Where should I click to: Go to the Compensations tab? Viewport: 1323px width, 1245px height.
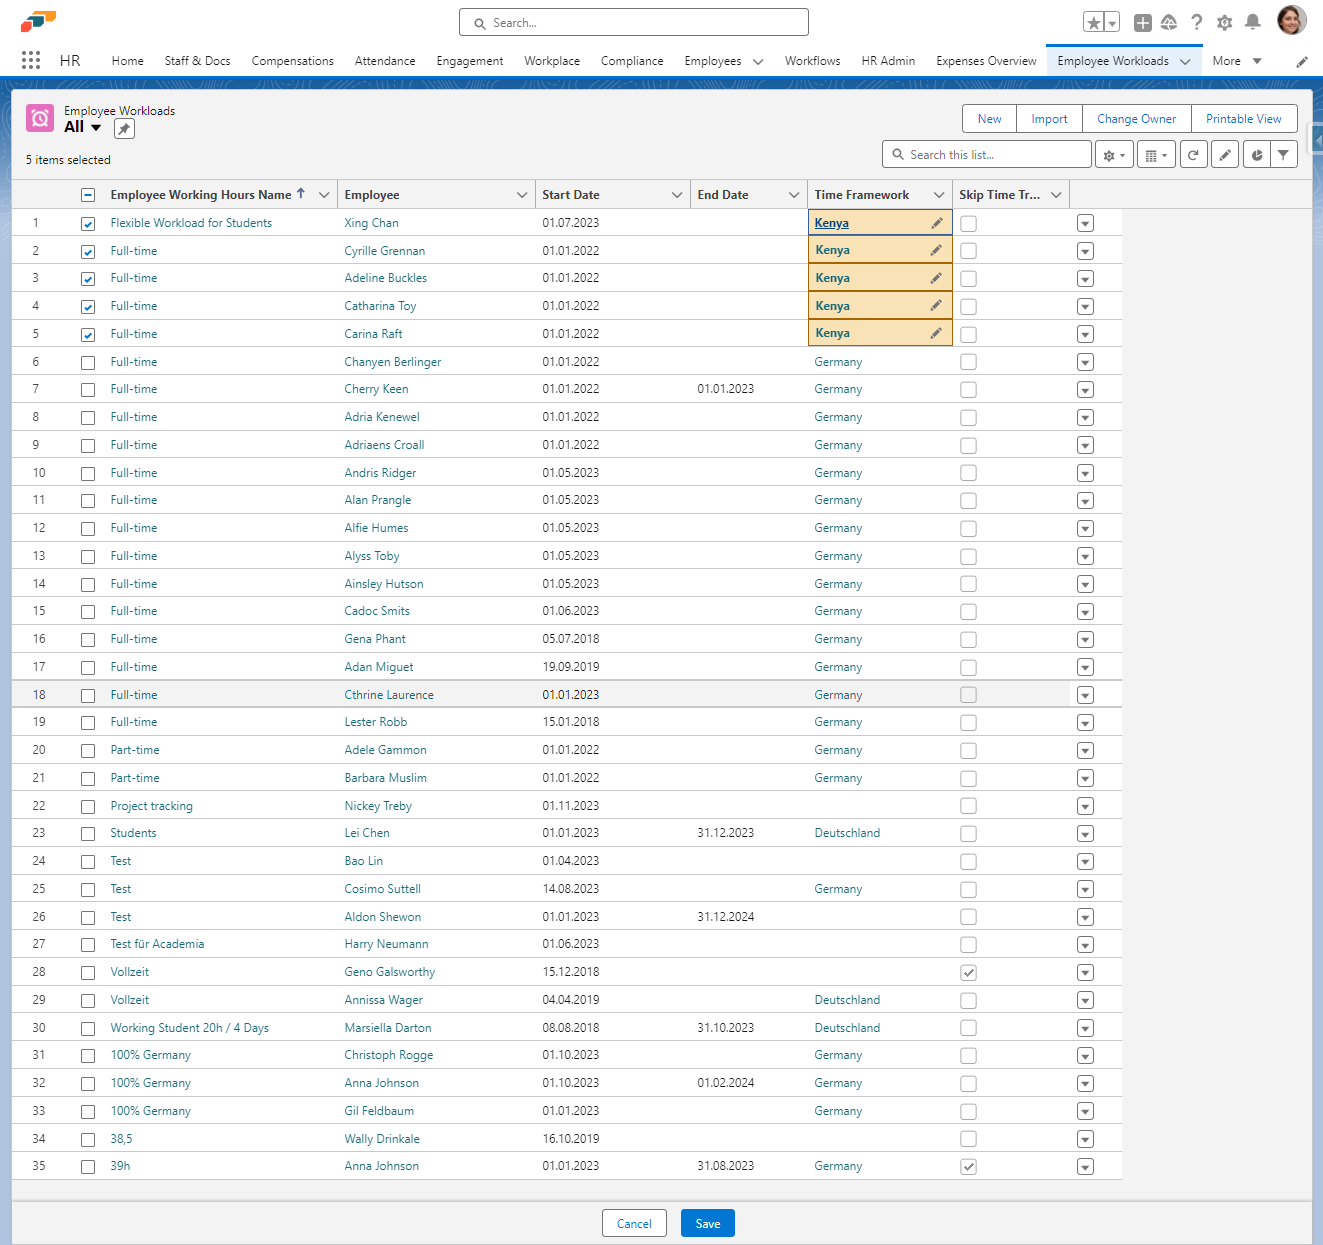click(292, 61)
